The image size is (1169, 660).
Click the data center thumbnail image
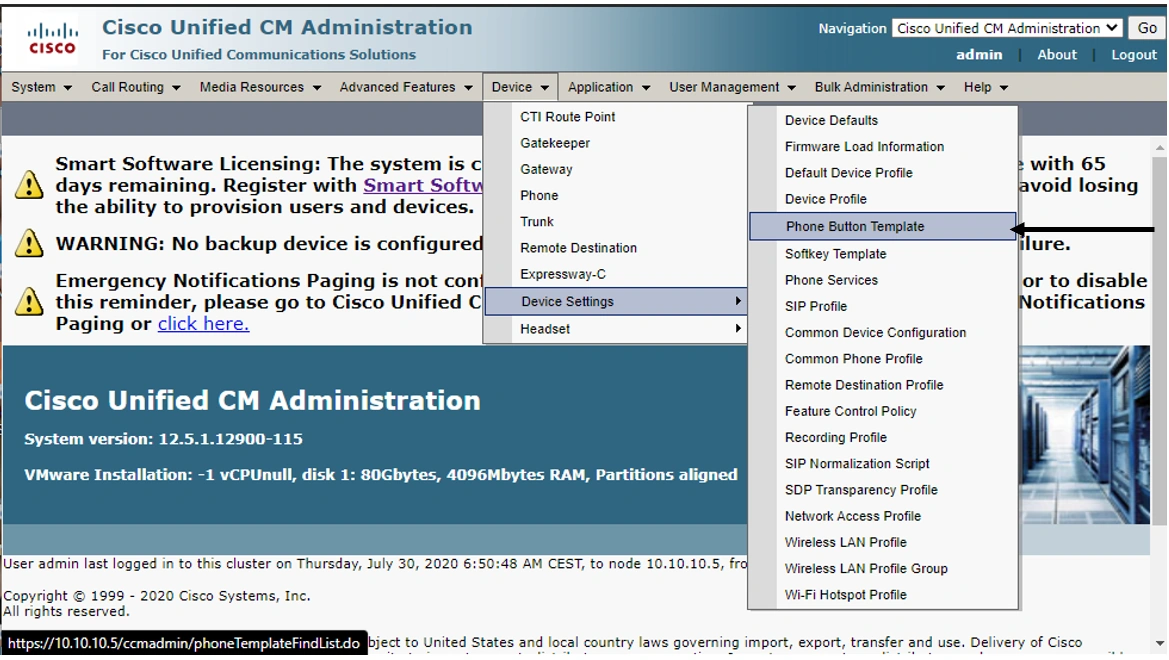(1085, 434)
